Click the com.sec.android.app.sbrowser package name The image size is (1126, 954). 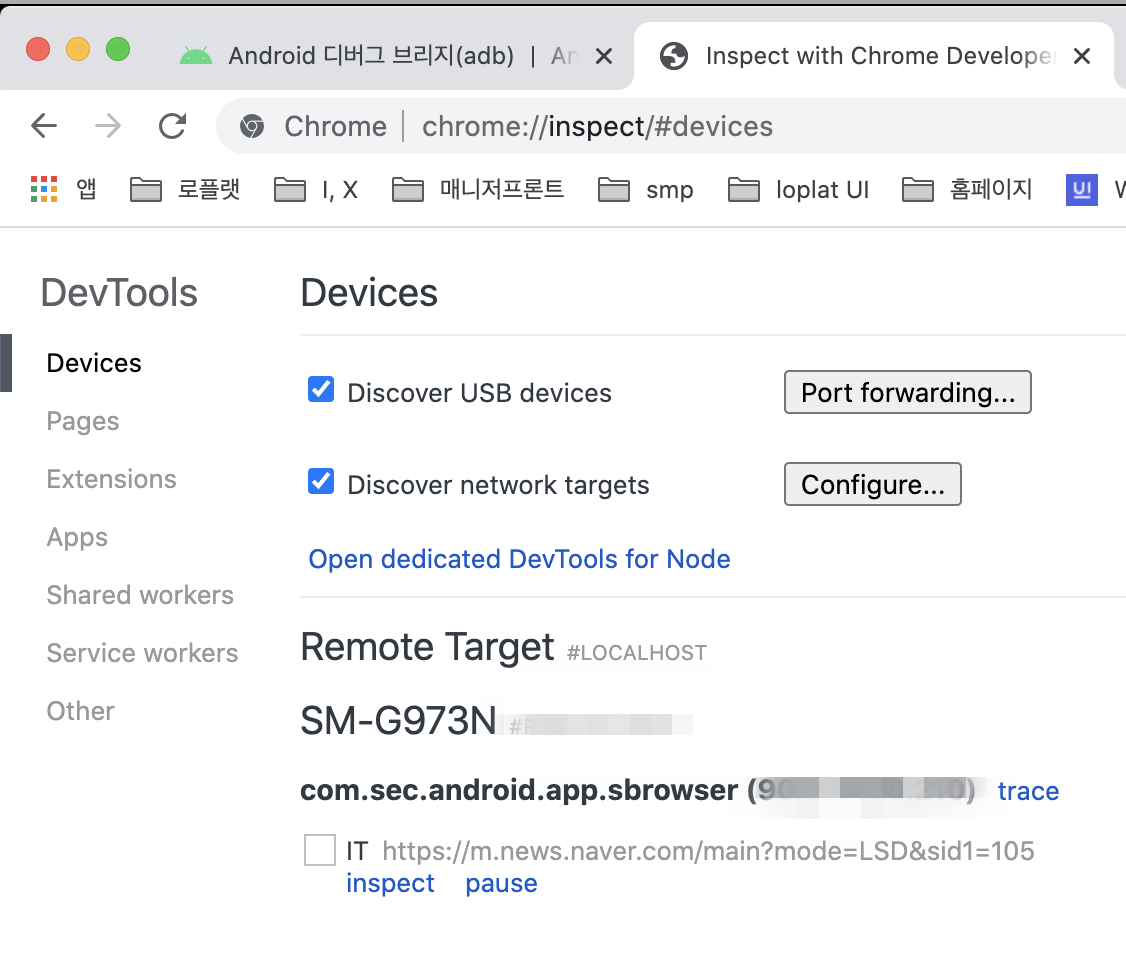pos(518,790)
